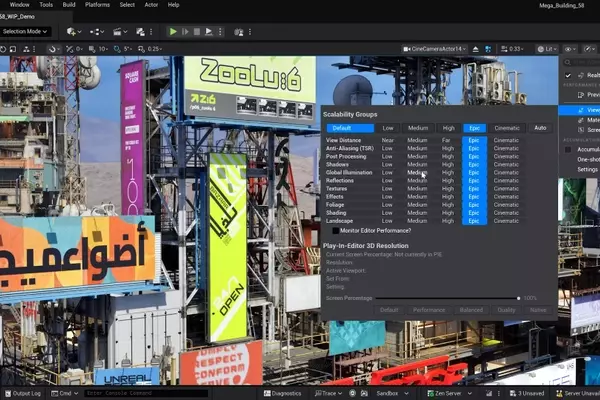Viewport: 600px width, 400px height.
Task: Toggle grid position snapping icon
Action: [92, 49]
